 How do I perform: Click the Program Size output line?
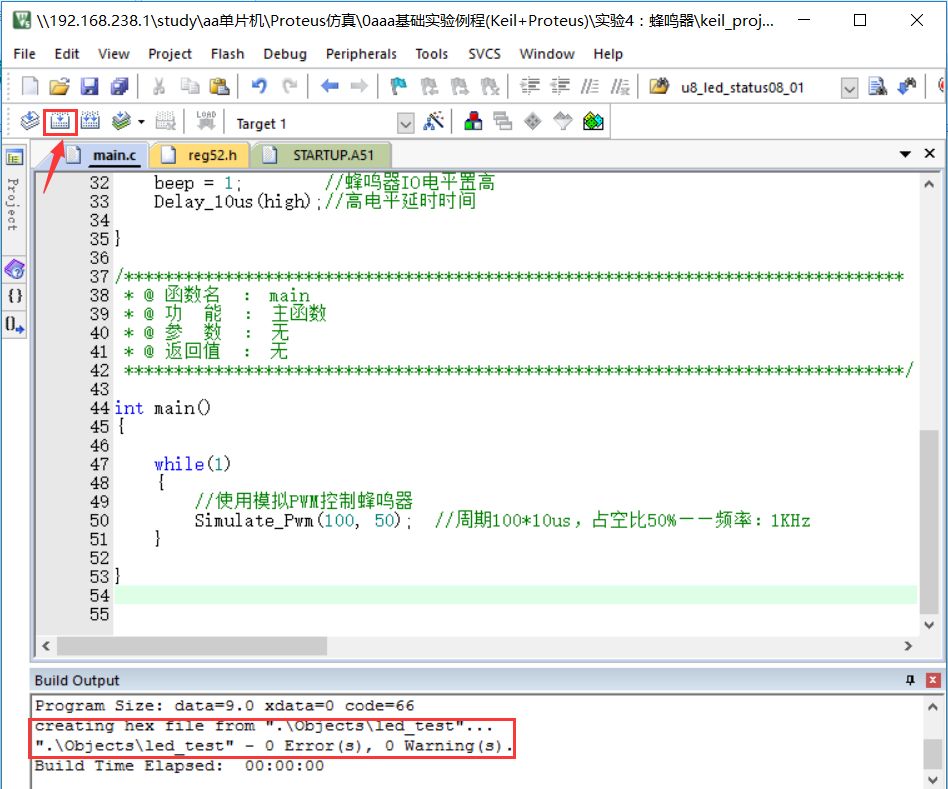pos(224,706)
